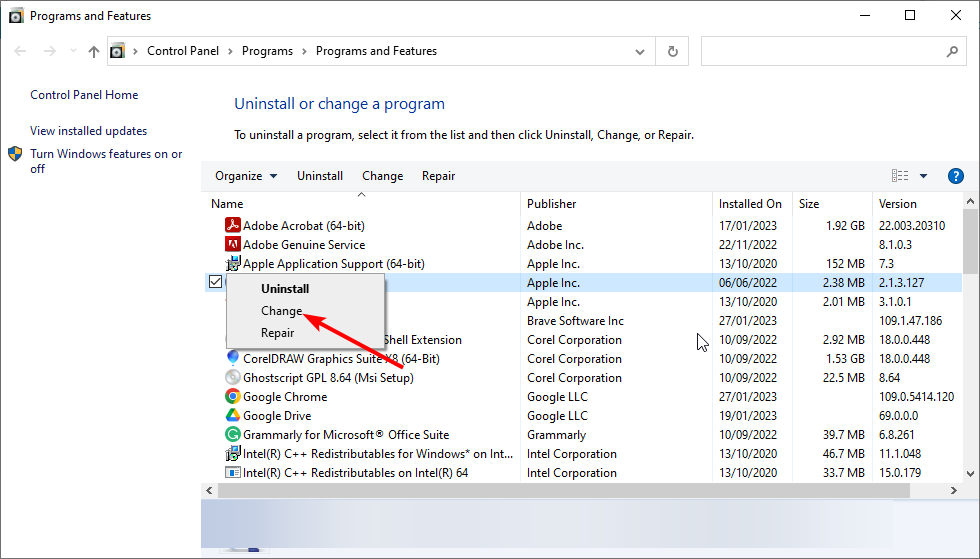This screenshot has width=980, height=559.
Task: Open View installed updates link
Action: 89,131
